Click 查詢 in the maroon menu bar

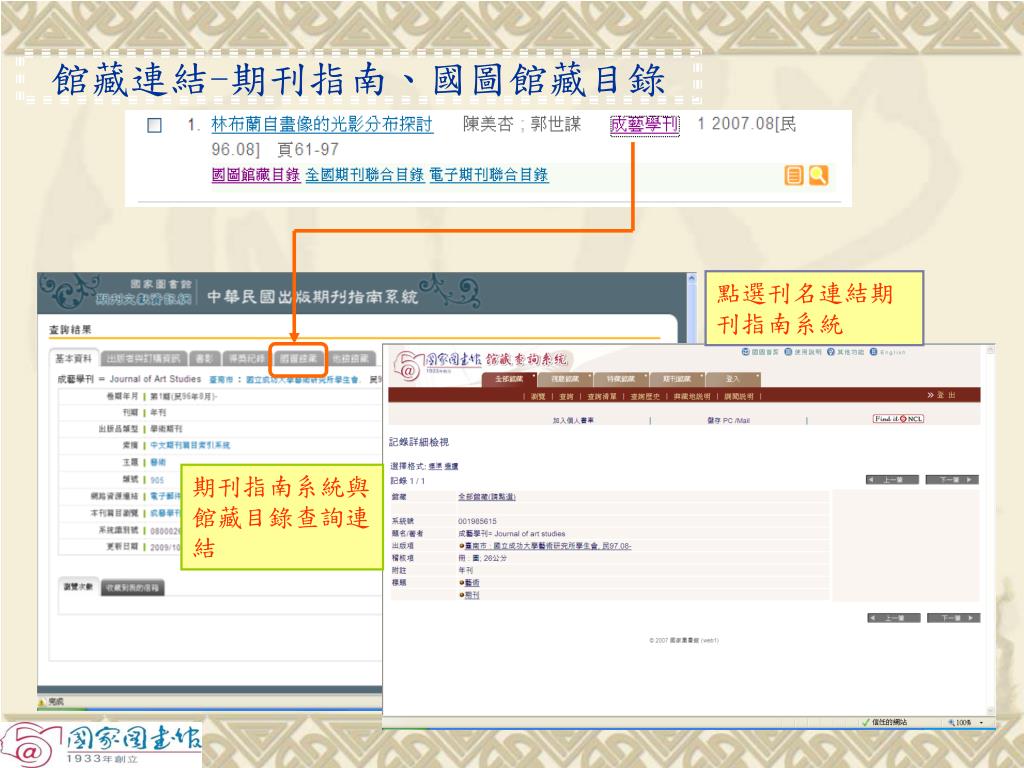coord(566,396)
